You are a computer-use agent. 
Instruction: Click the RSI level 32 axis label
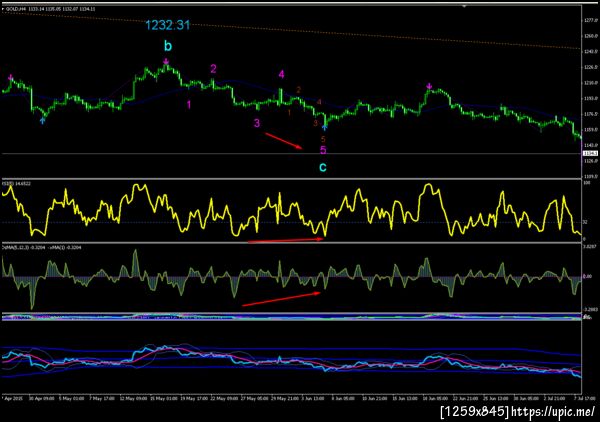point(585,222)
